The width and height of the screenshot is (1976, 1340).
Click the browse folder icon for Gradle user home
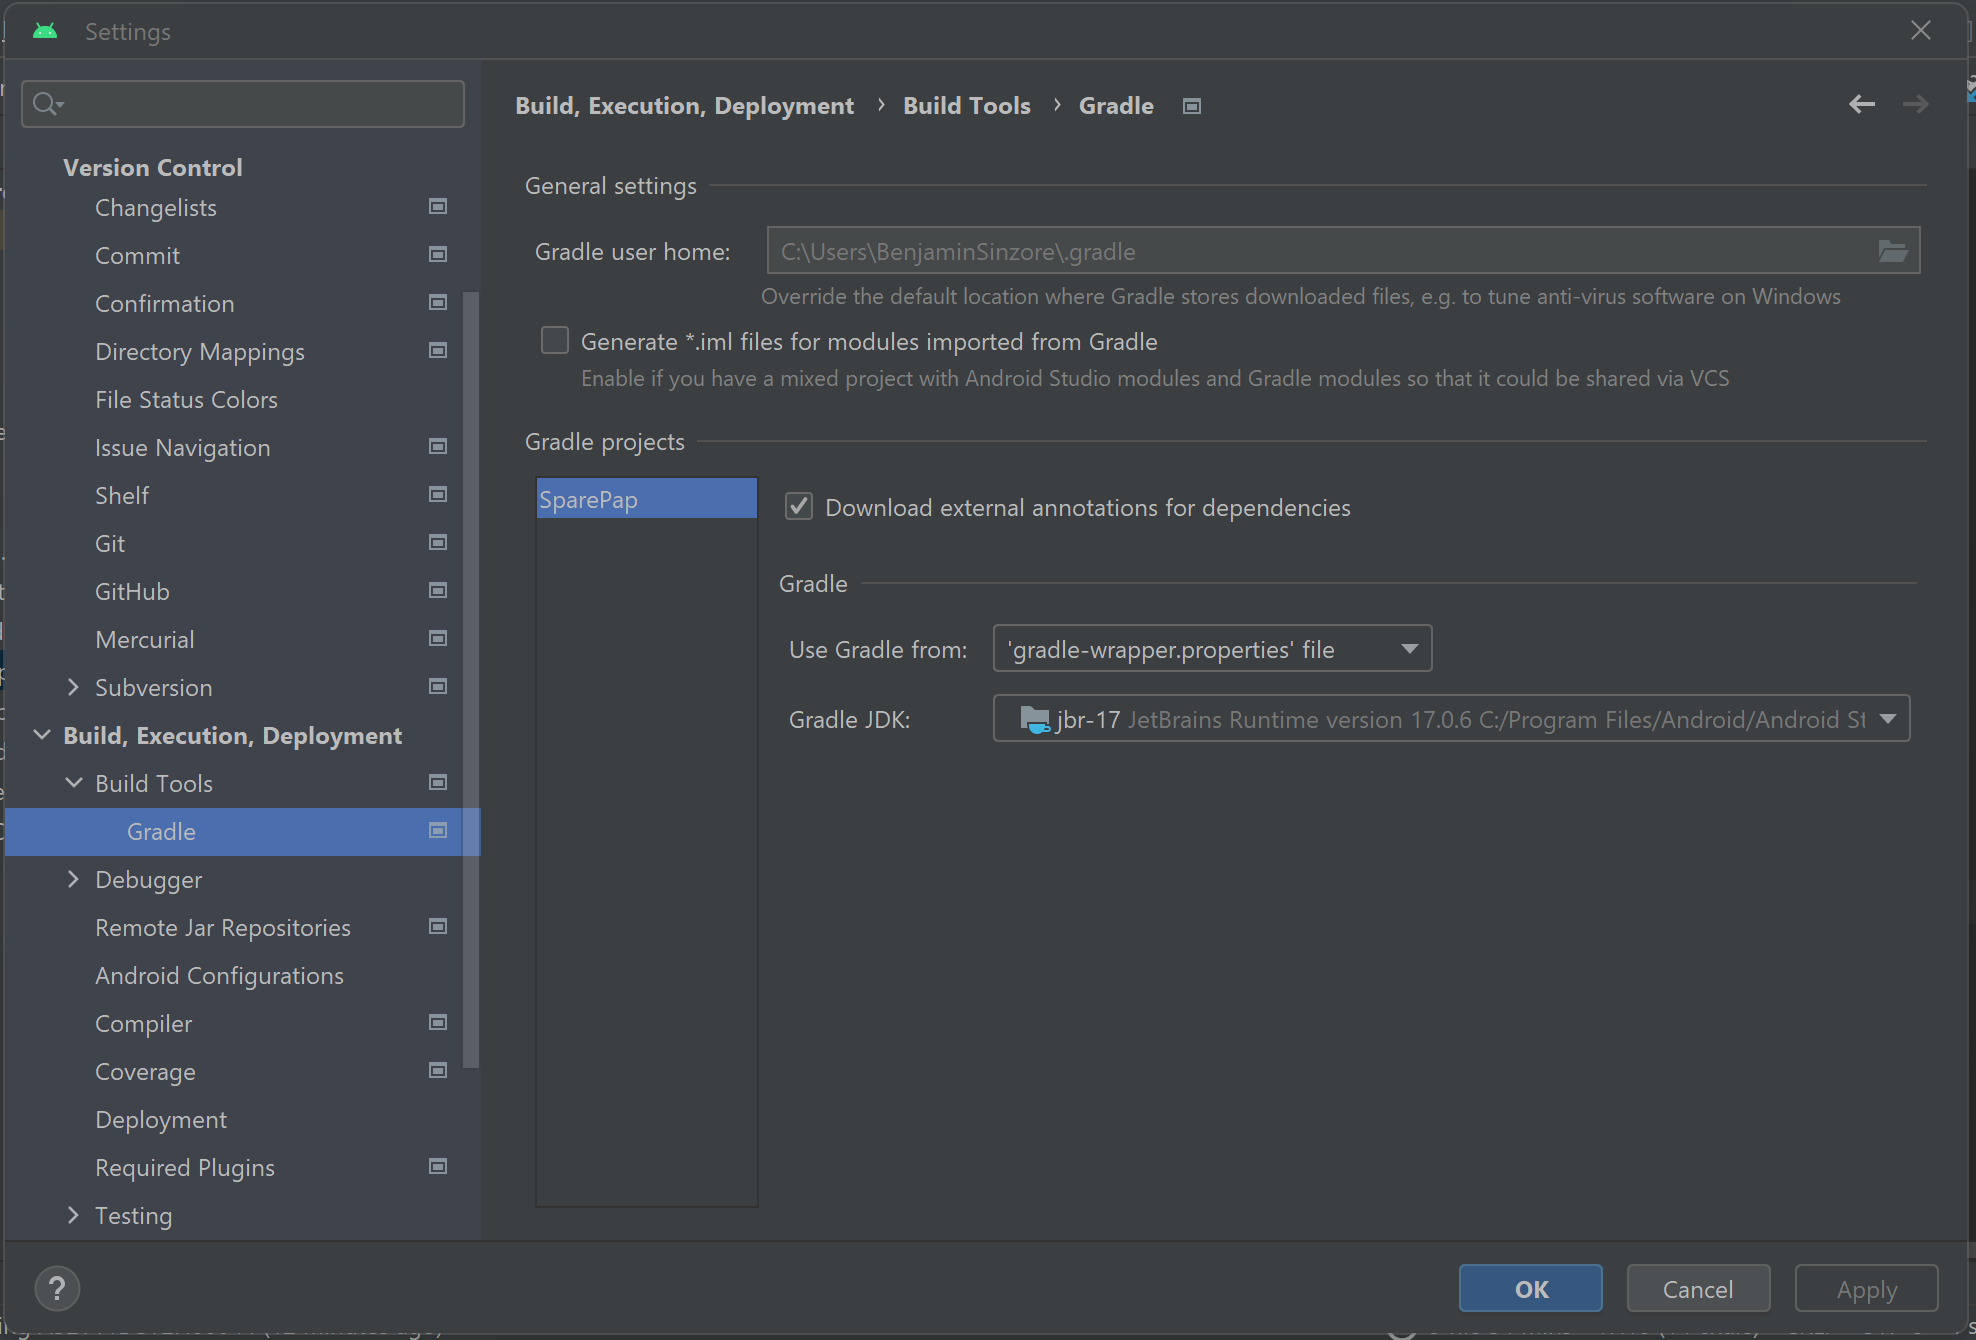click(1892, 251)
